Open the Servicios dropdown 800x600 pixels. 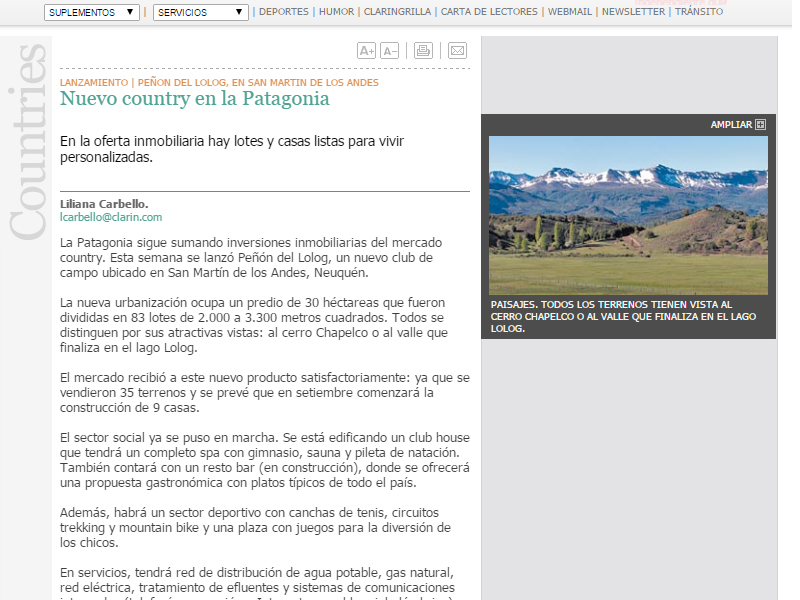pyautogui.click(x=201, y=12)
